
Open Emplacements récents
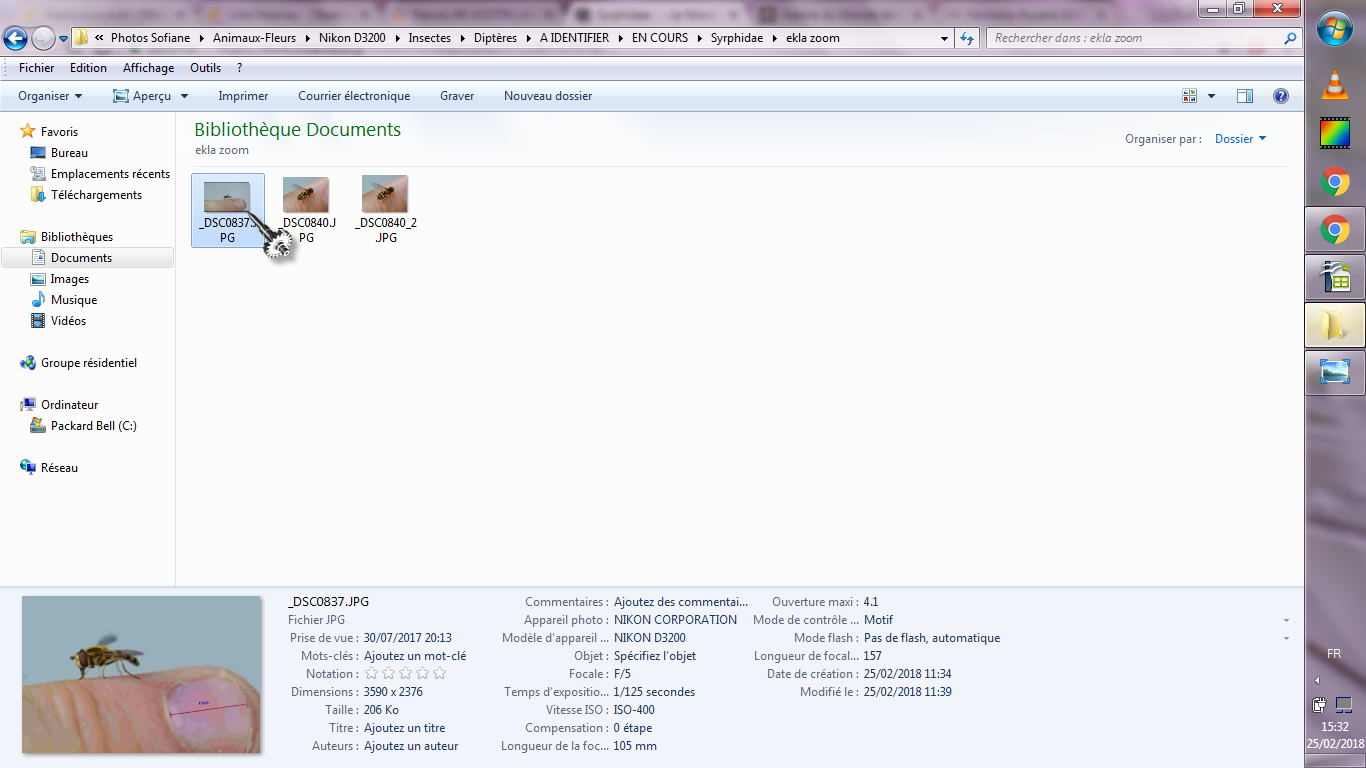pyautogui.click(x=110, y=174)
